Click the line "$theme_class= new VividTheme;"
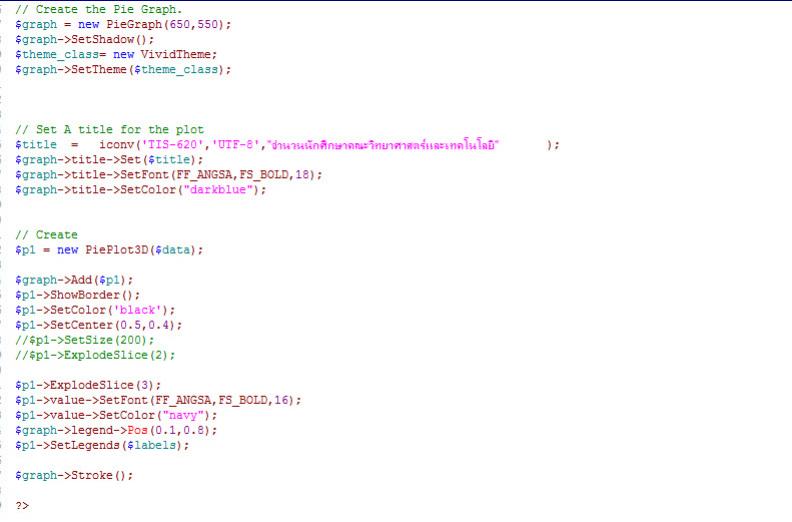Screen dimensions: 792x522 coord(116,55)
